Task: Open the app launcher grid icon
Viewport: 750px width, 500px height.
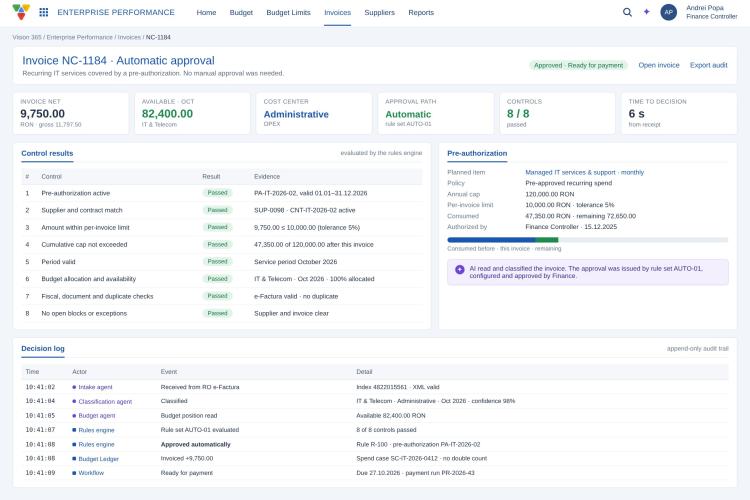Action: tap(44, 12)
